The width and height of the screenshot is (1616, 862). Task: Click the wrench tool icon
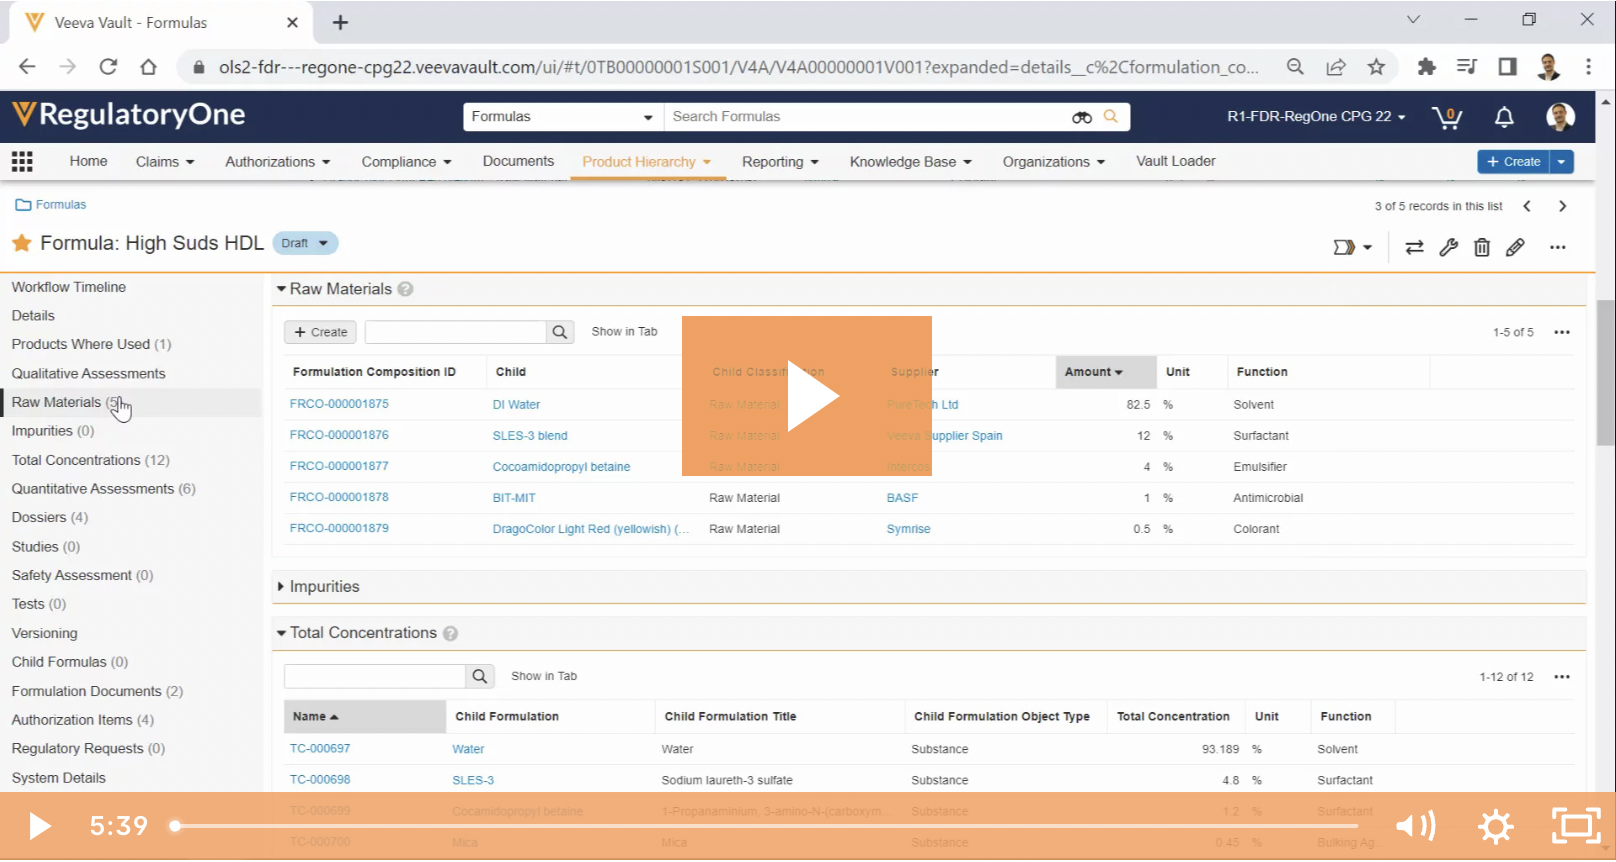pos(1448,247)
